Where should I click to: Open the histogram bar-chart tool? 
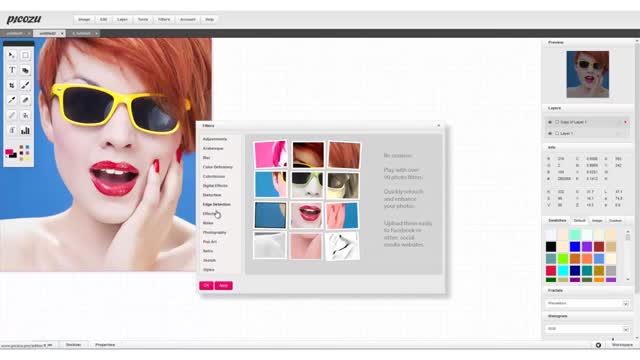pyautogui.click(x=25, y=131)
